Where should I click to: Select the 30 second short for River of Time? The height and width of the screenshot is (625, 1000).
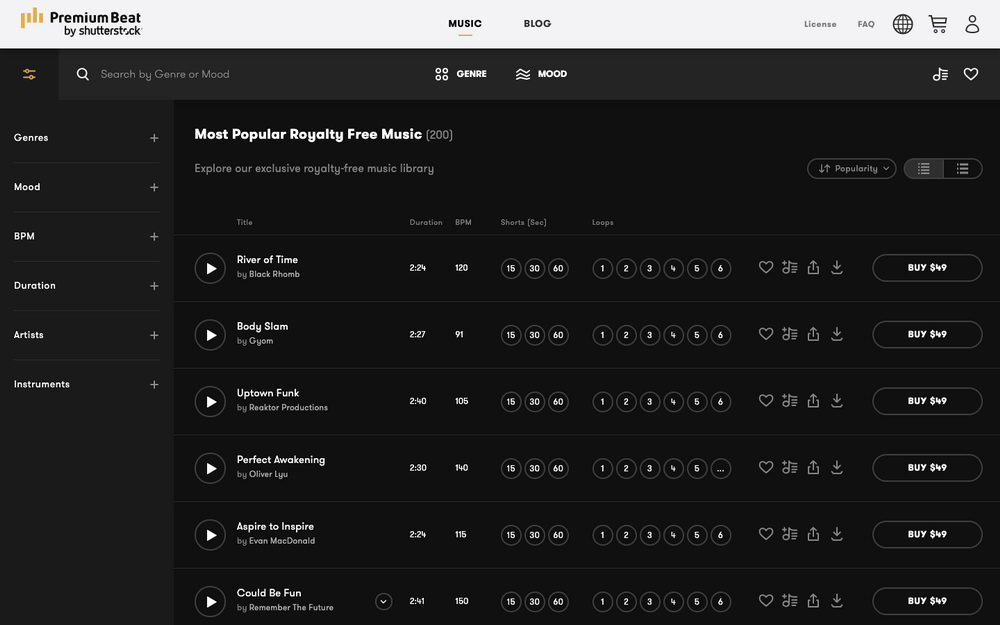[x=535, y=268]
